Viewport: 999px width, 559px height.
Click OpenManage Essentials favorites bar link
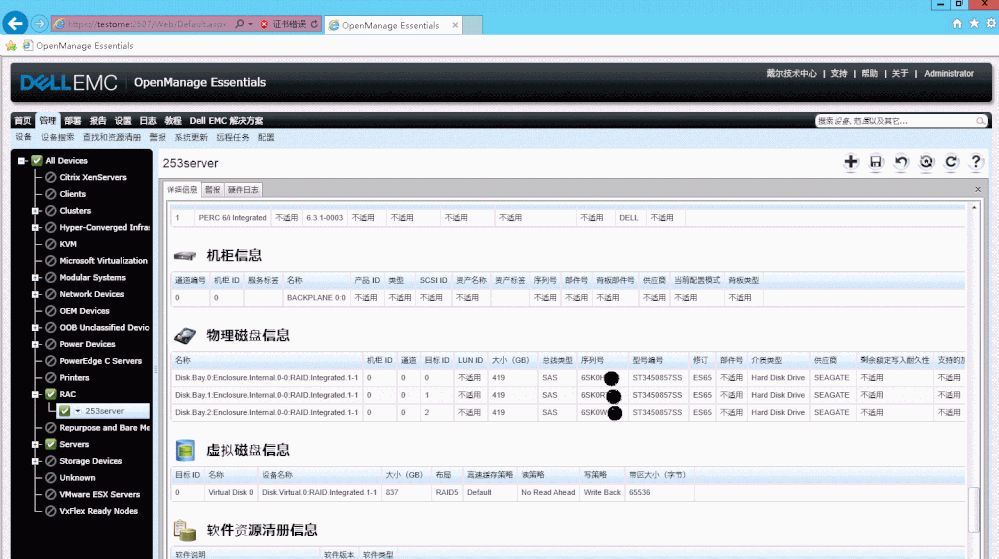pos(78,45)
